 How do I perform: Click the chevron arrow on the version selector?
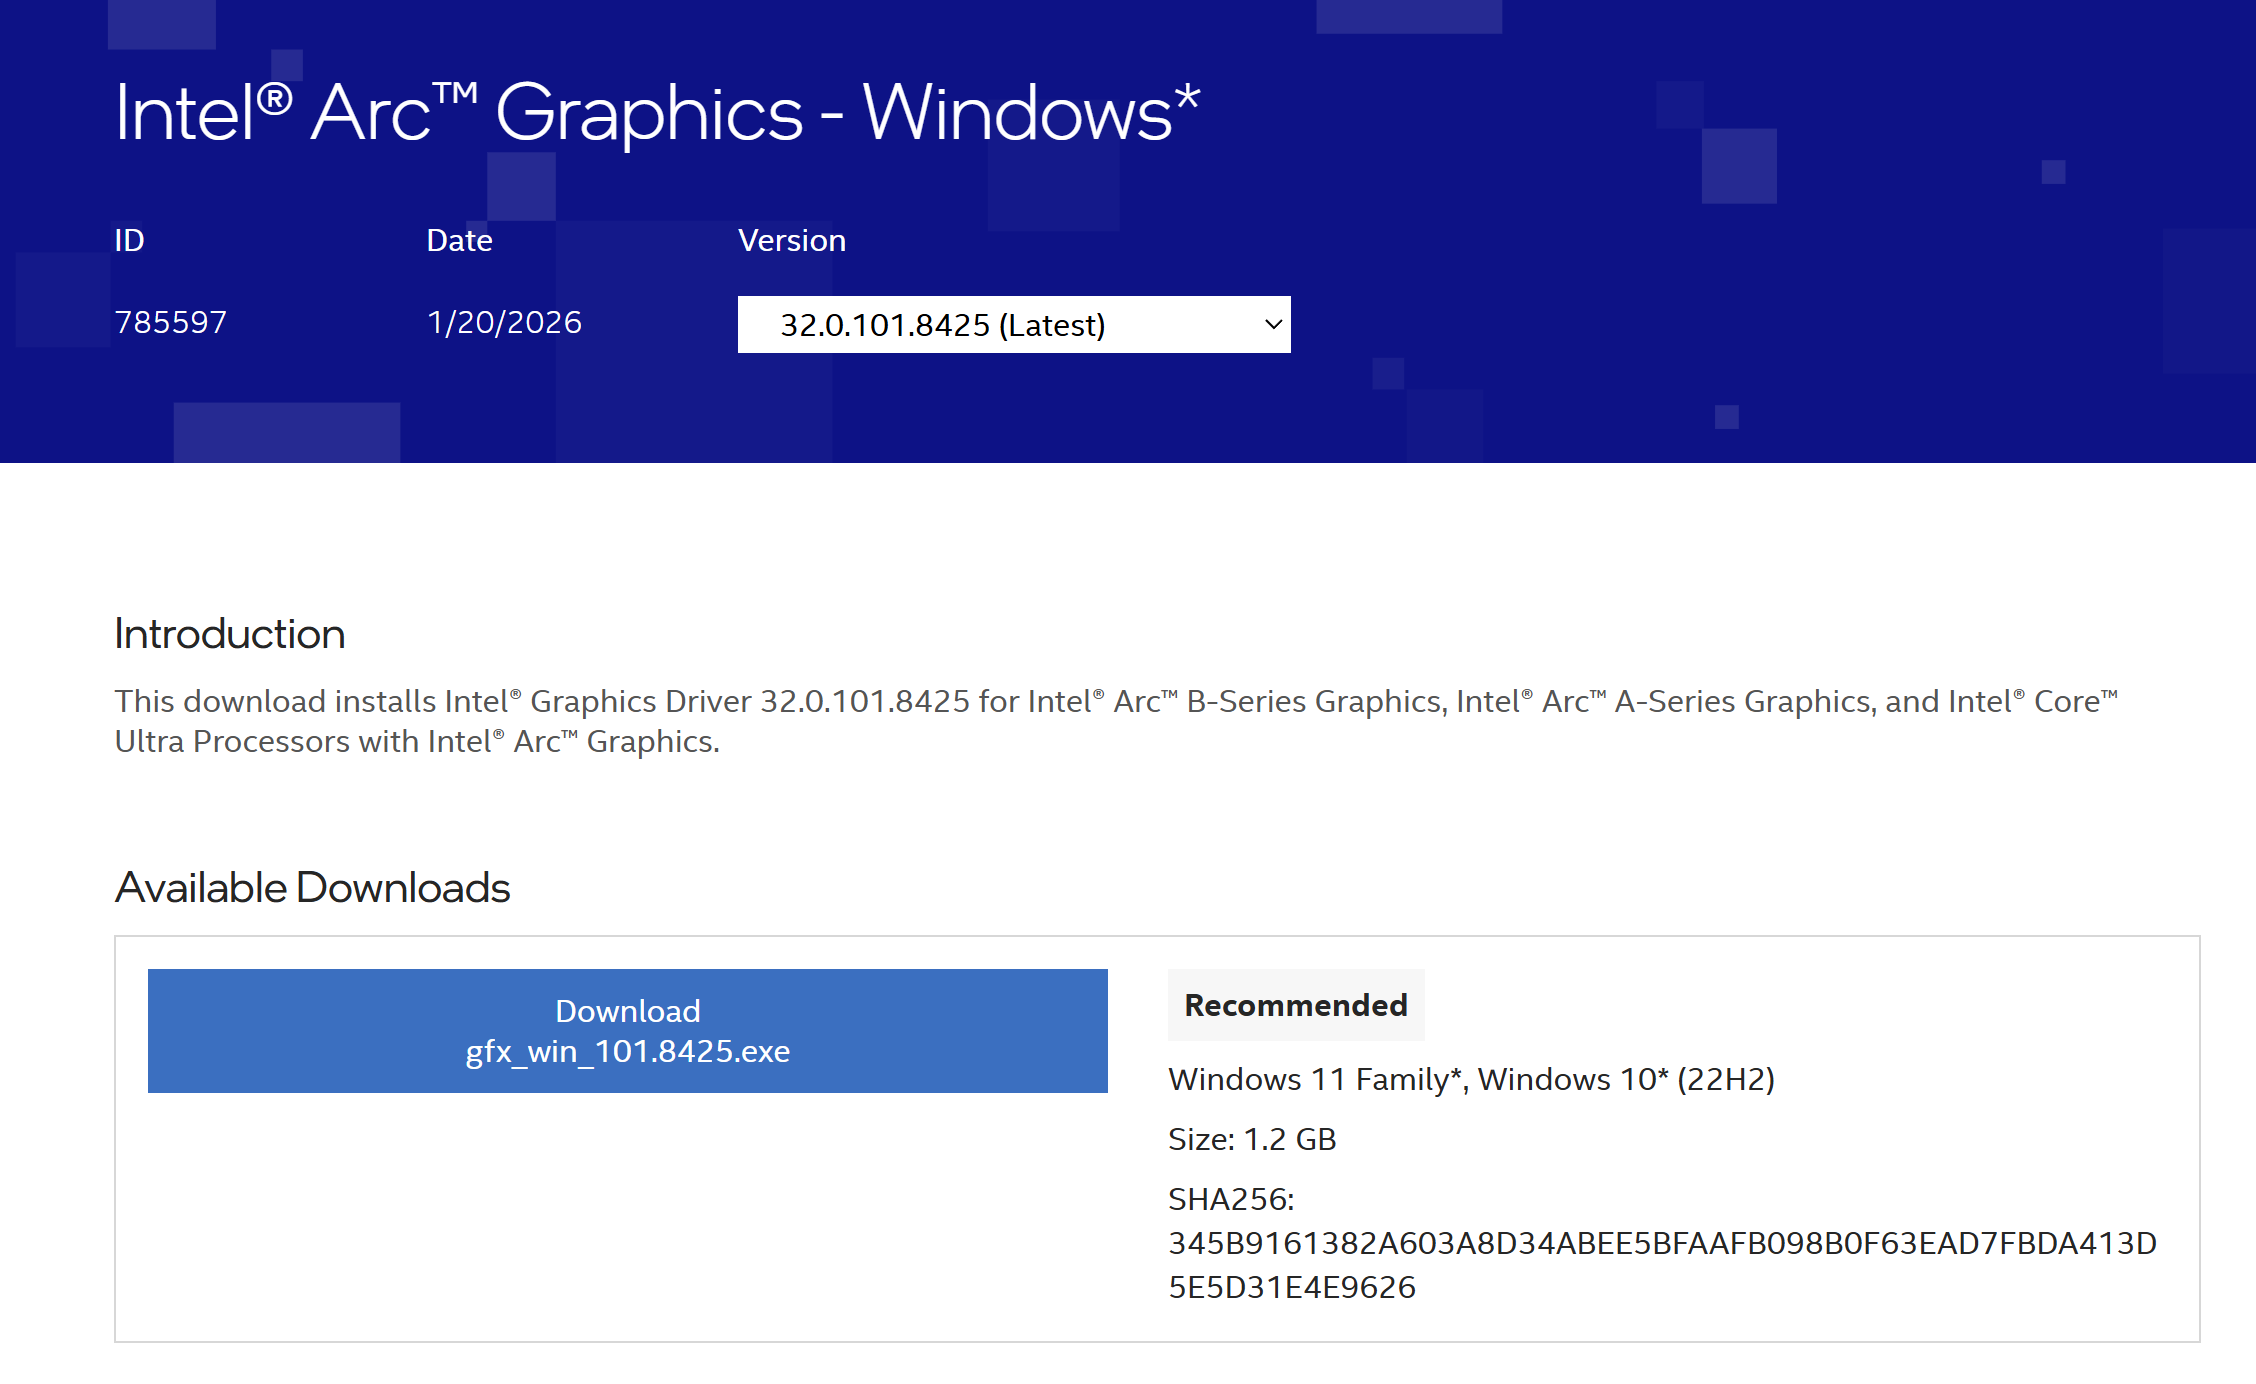coord(1273,325)
